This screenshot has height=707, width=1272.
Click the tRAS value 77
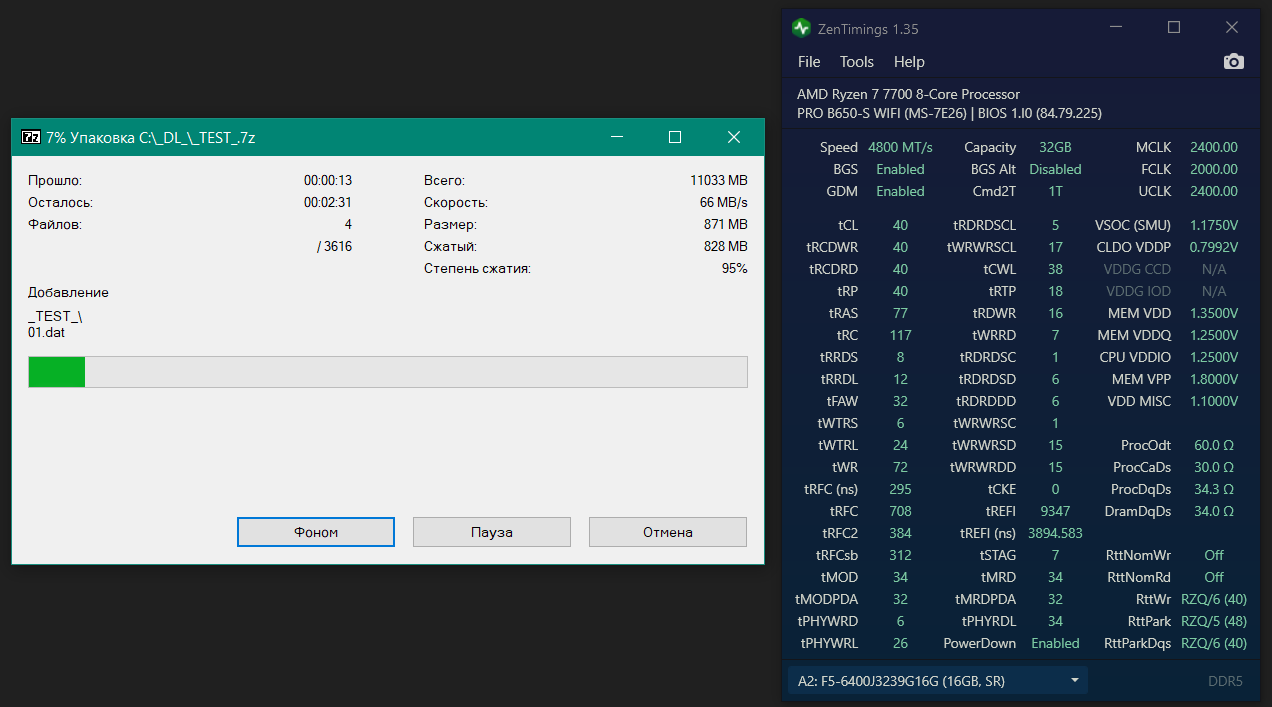click(900, 313)
